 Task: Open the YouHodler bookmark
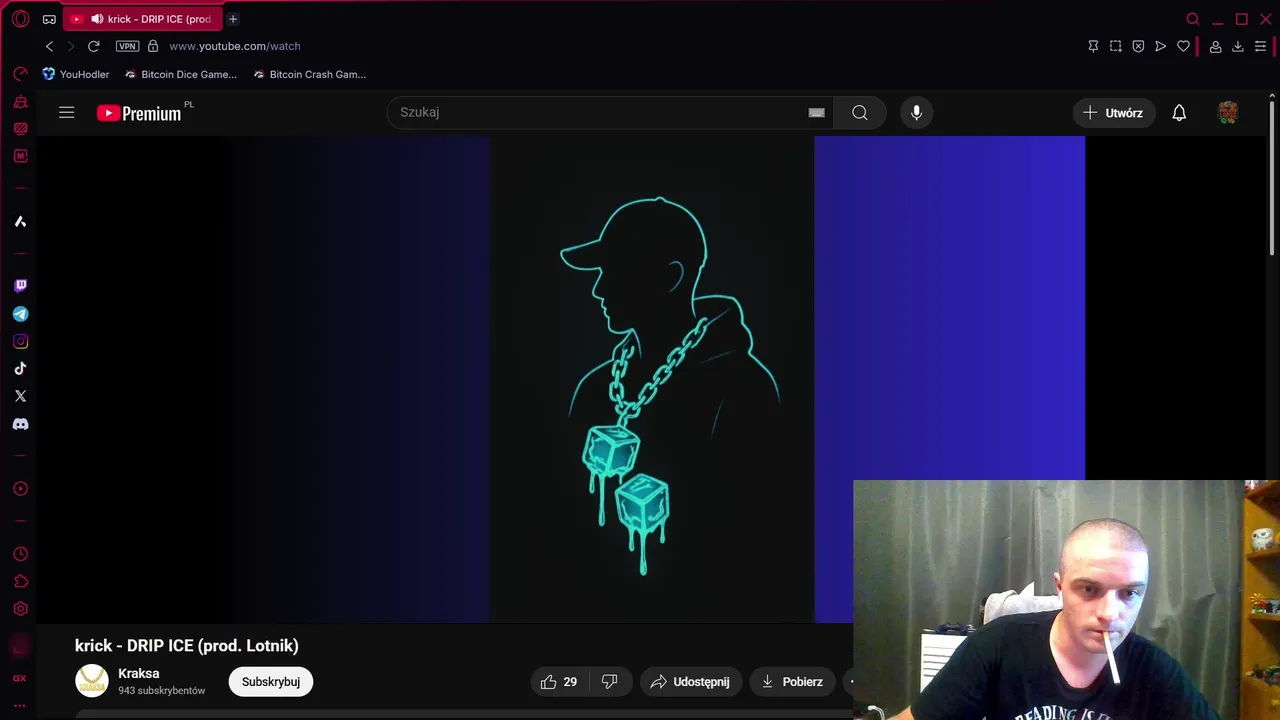pyautogui.click(x=76, y=74)
